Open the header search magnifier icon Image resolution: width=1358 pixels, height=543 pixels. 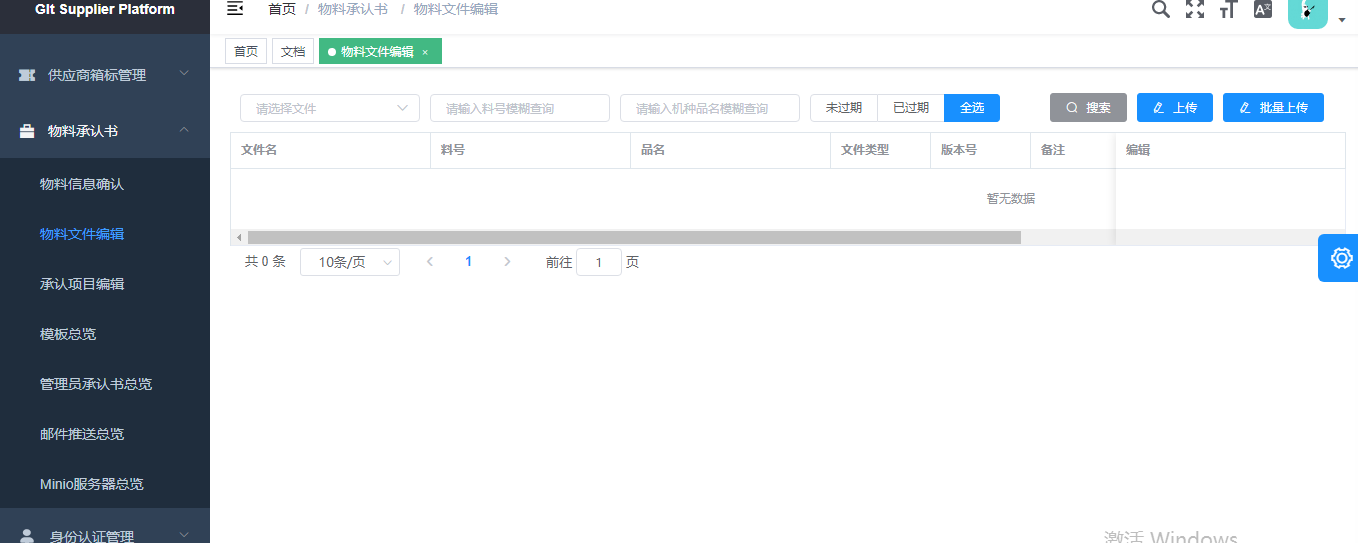(x=1160, y=9)
